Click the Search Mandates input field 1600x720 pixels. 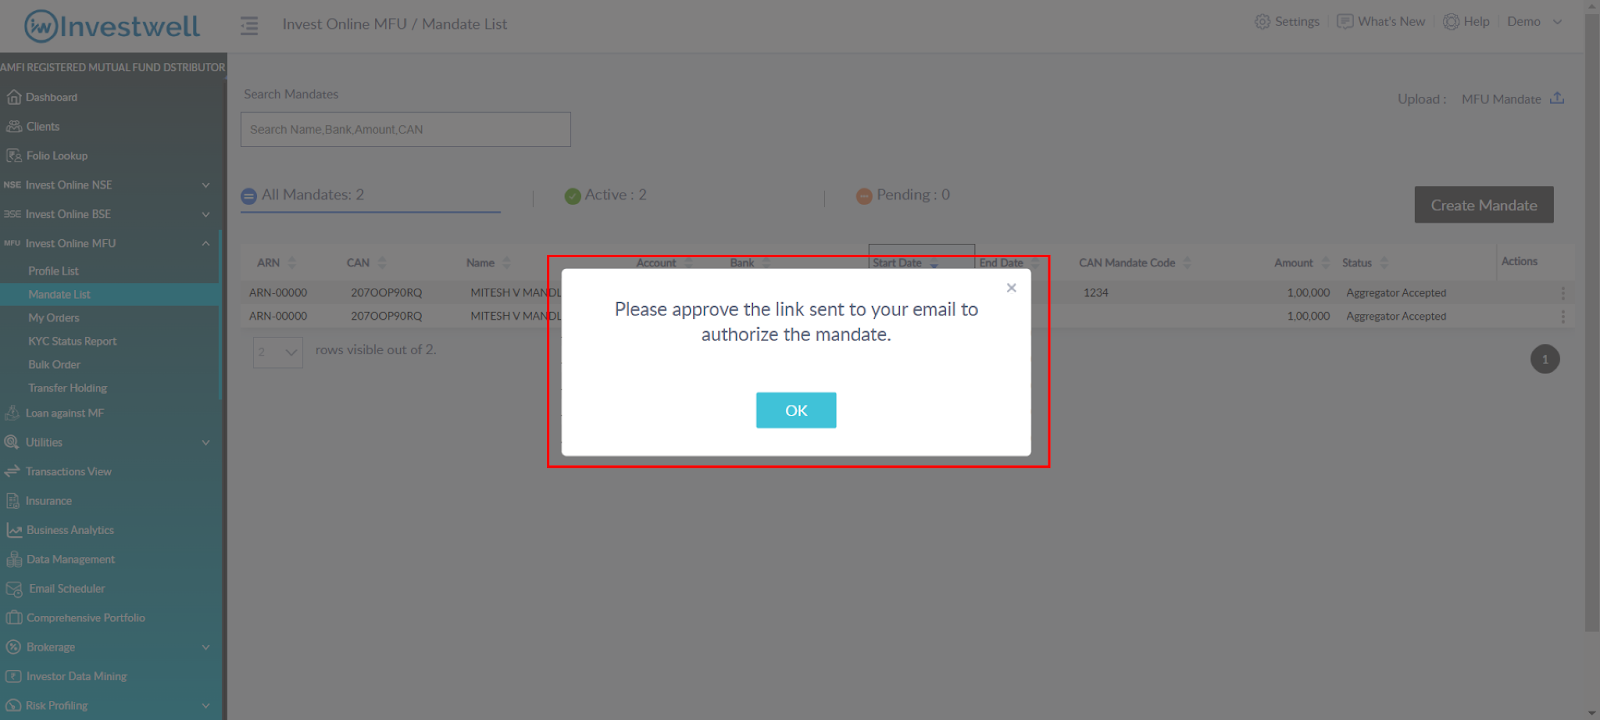405,129
